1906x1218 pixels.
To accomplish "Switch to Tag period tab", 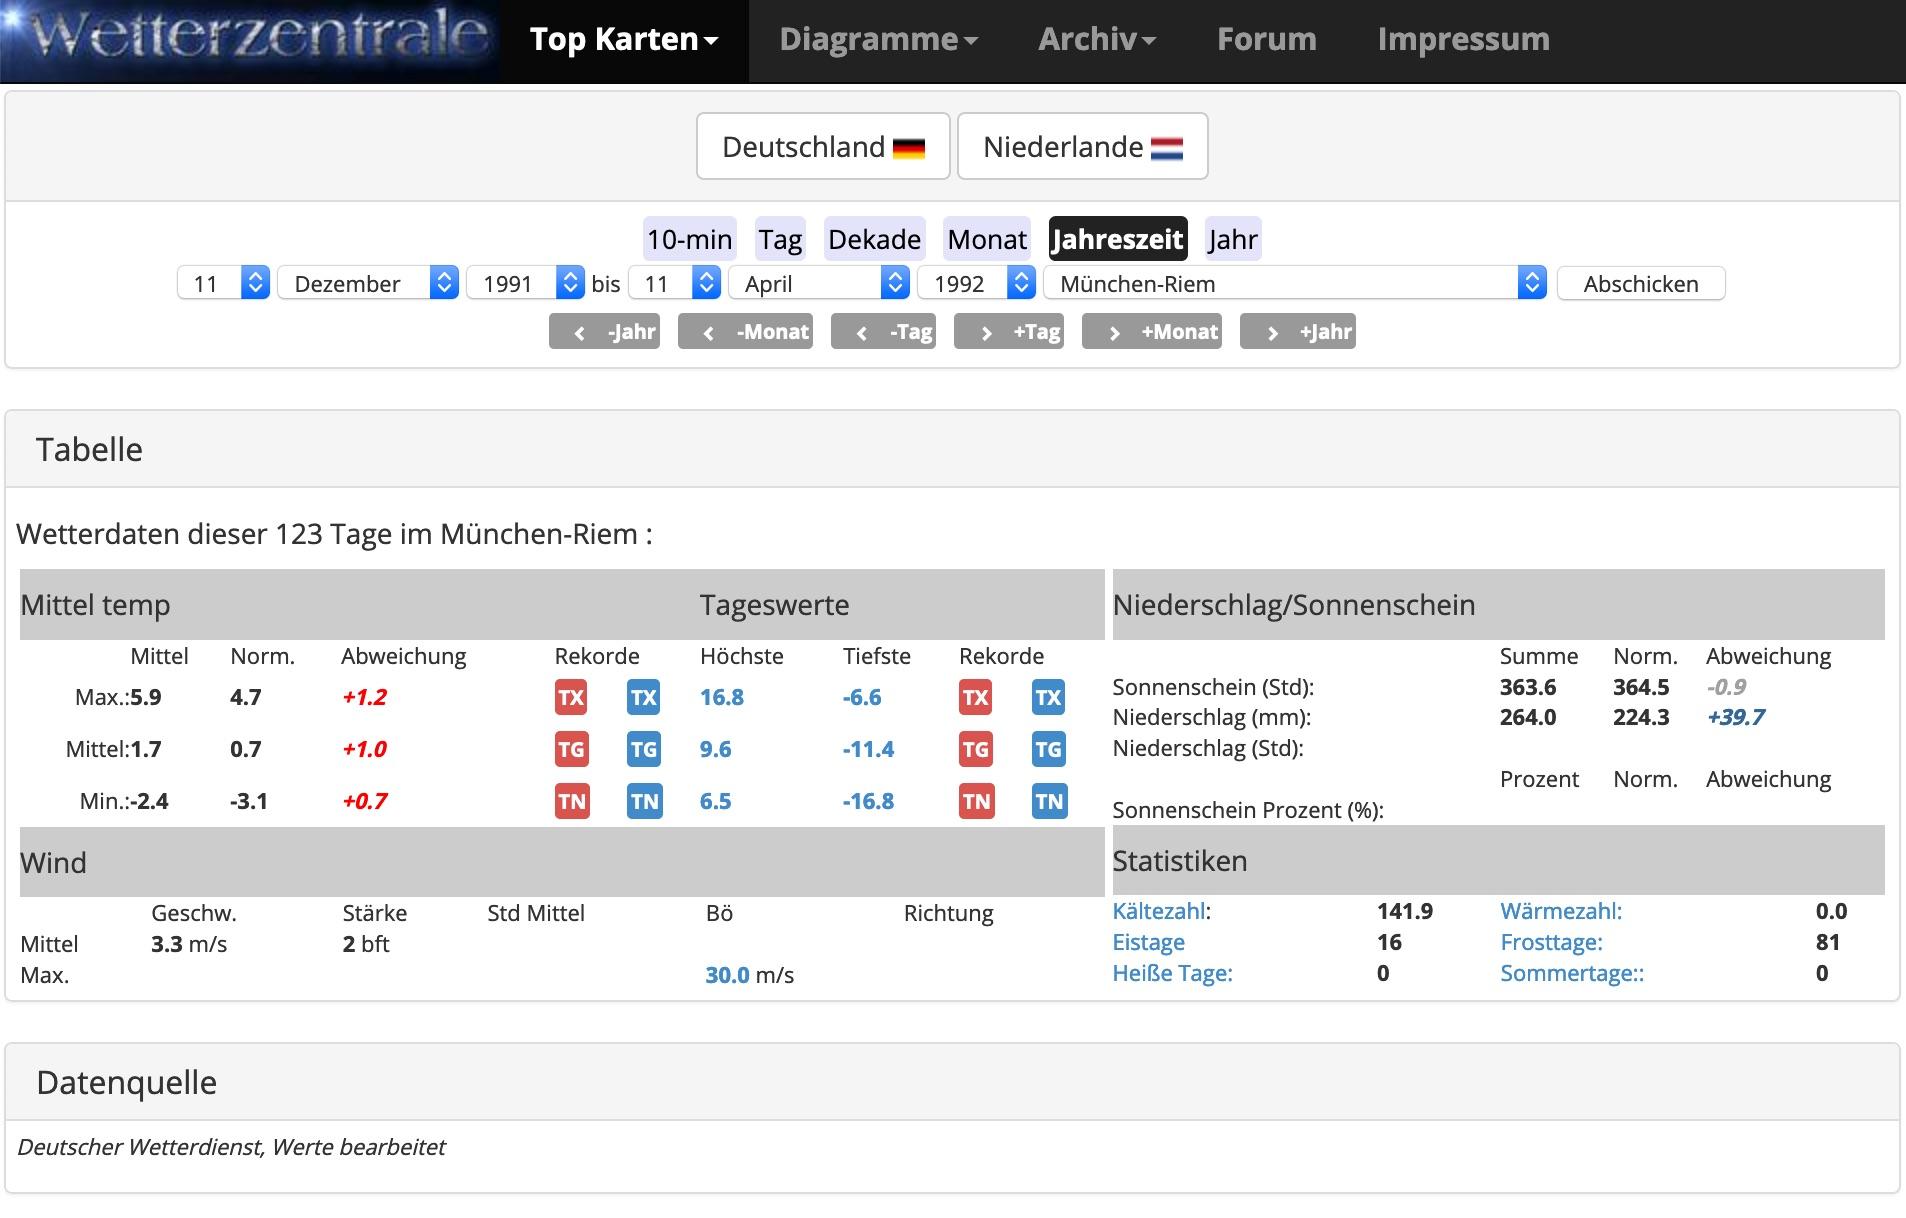I will [x=780, y=239].
